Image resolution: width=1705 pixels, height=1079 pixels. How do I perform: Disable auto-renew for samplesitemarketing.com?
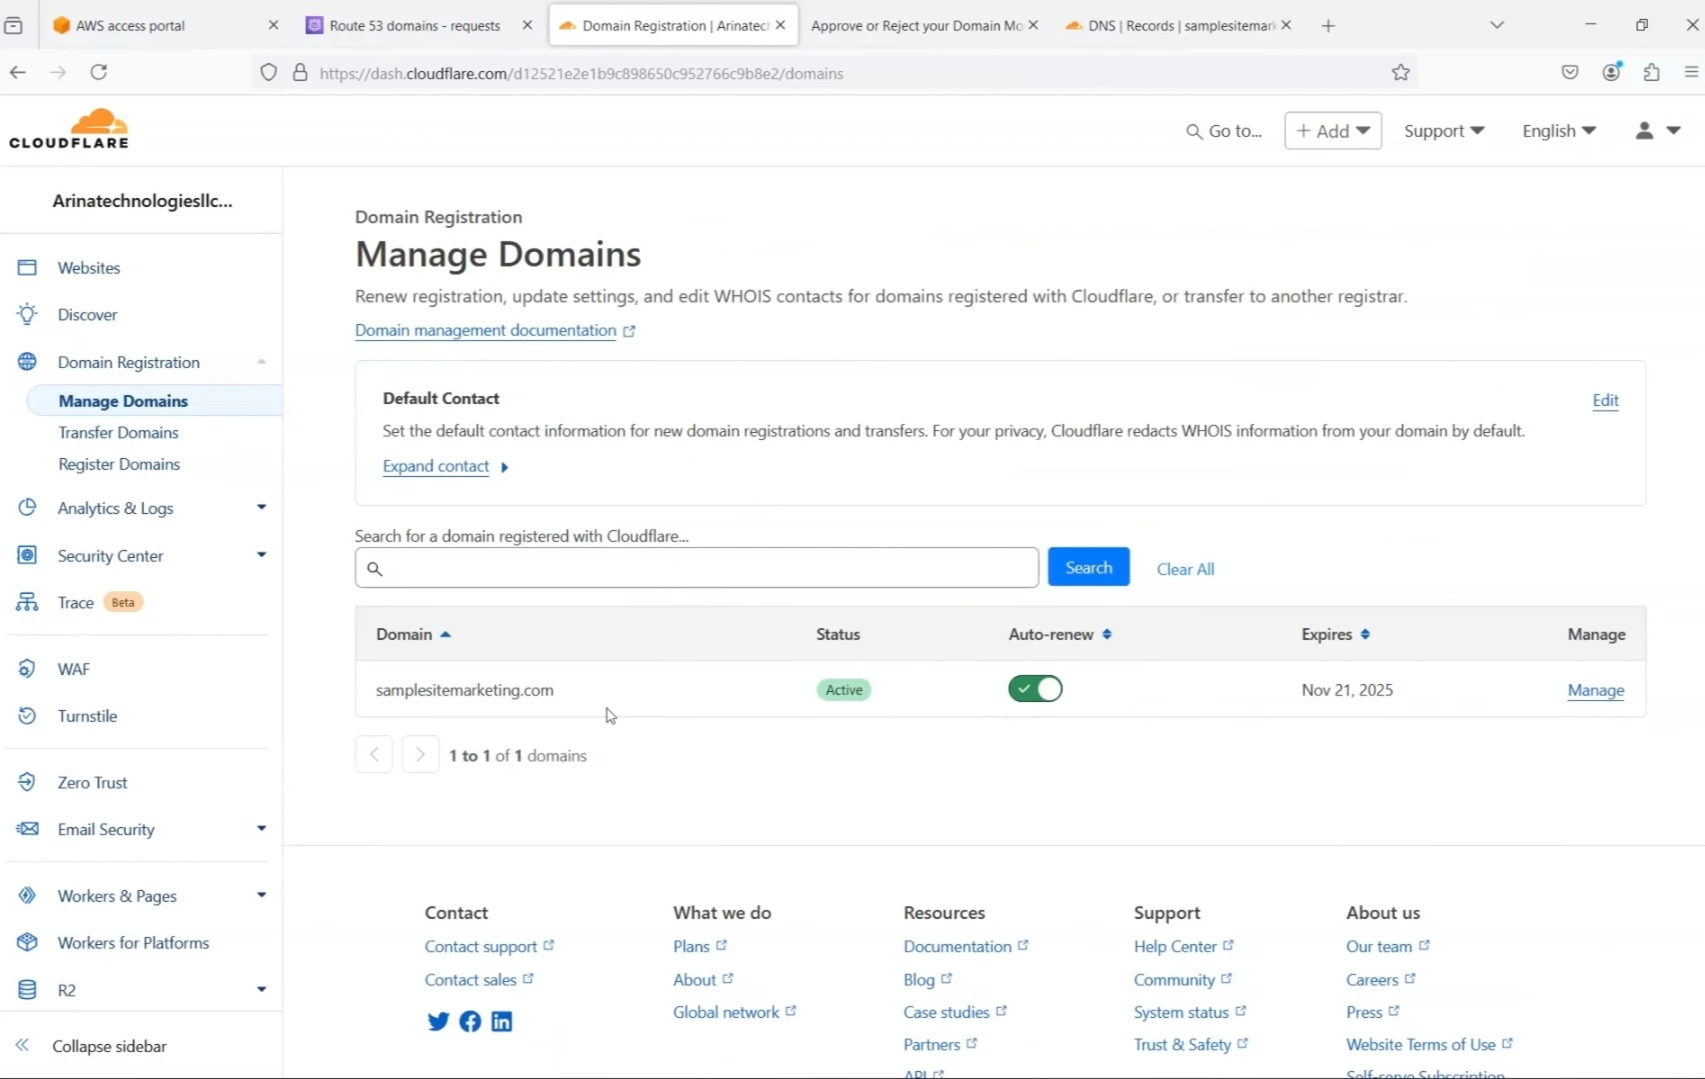tap(1035, 689)
